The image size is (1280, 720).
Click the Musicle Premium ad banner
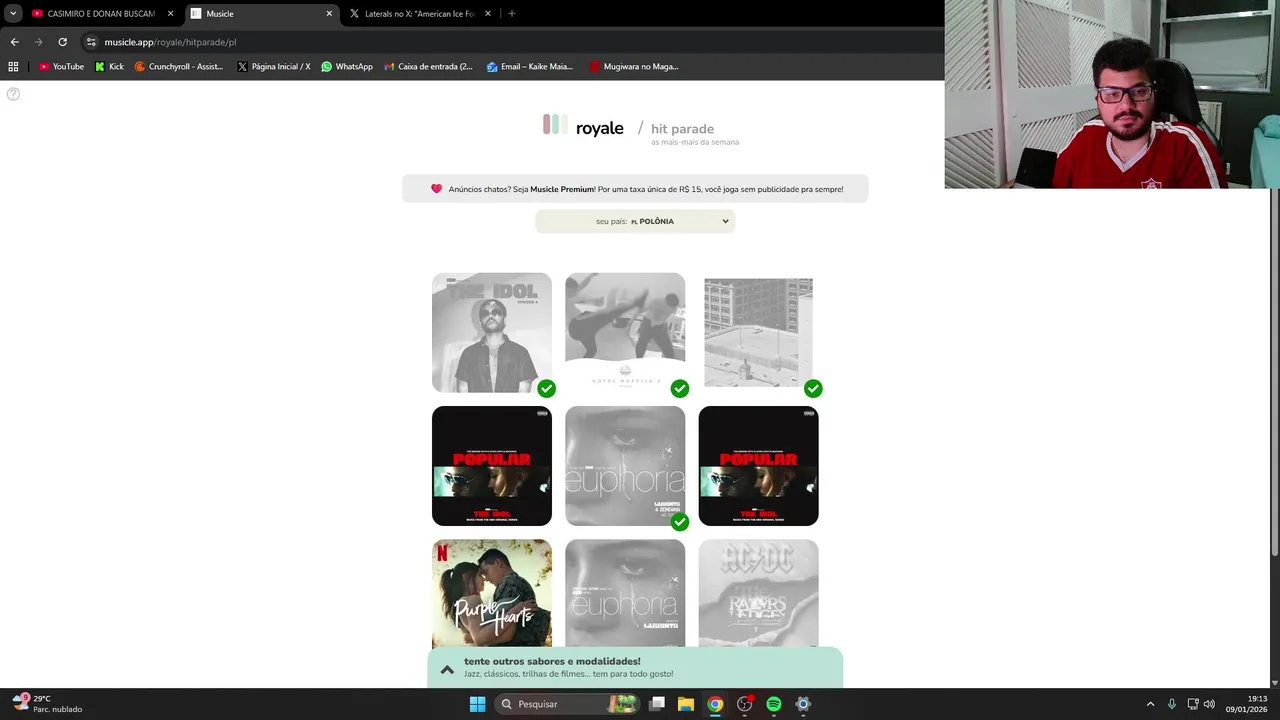635,189
